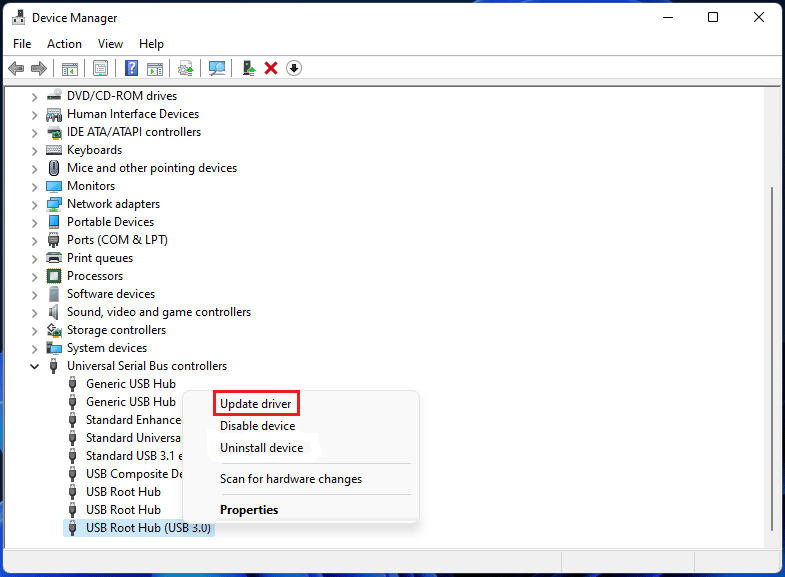Expand the Human Interface Devices node
The width and height of the screenshot is (785, 577).
pyautogui.click(x=34, y=115)
